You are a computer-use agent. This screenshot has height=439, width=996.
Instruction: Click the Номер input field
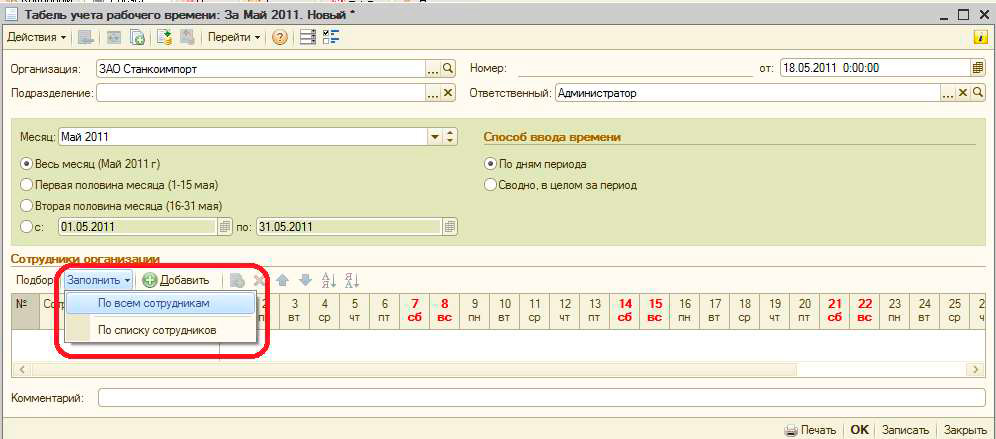coord(635,69)
